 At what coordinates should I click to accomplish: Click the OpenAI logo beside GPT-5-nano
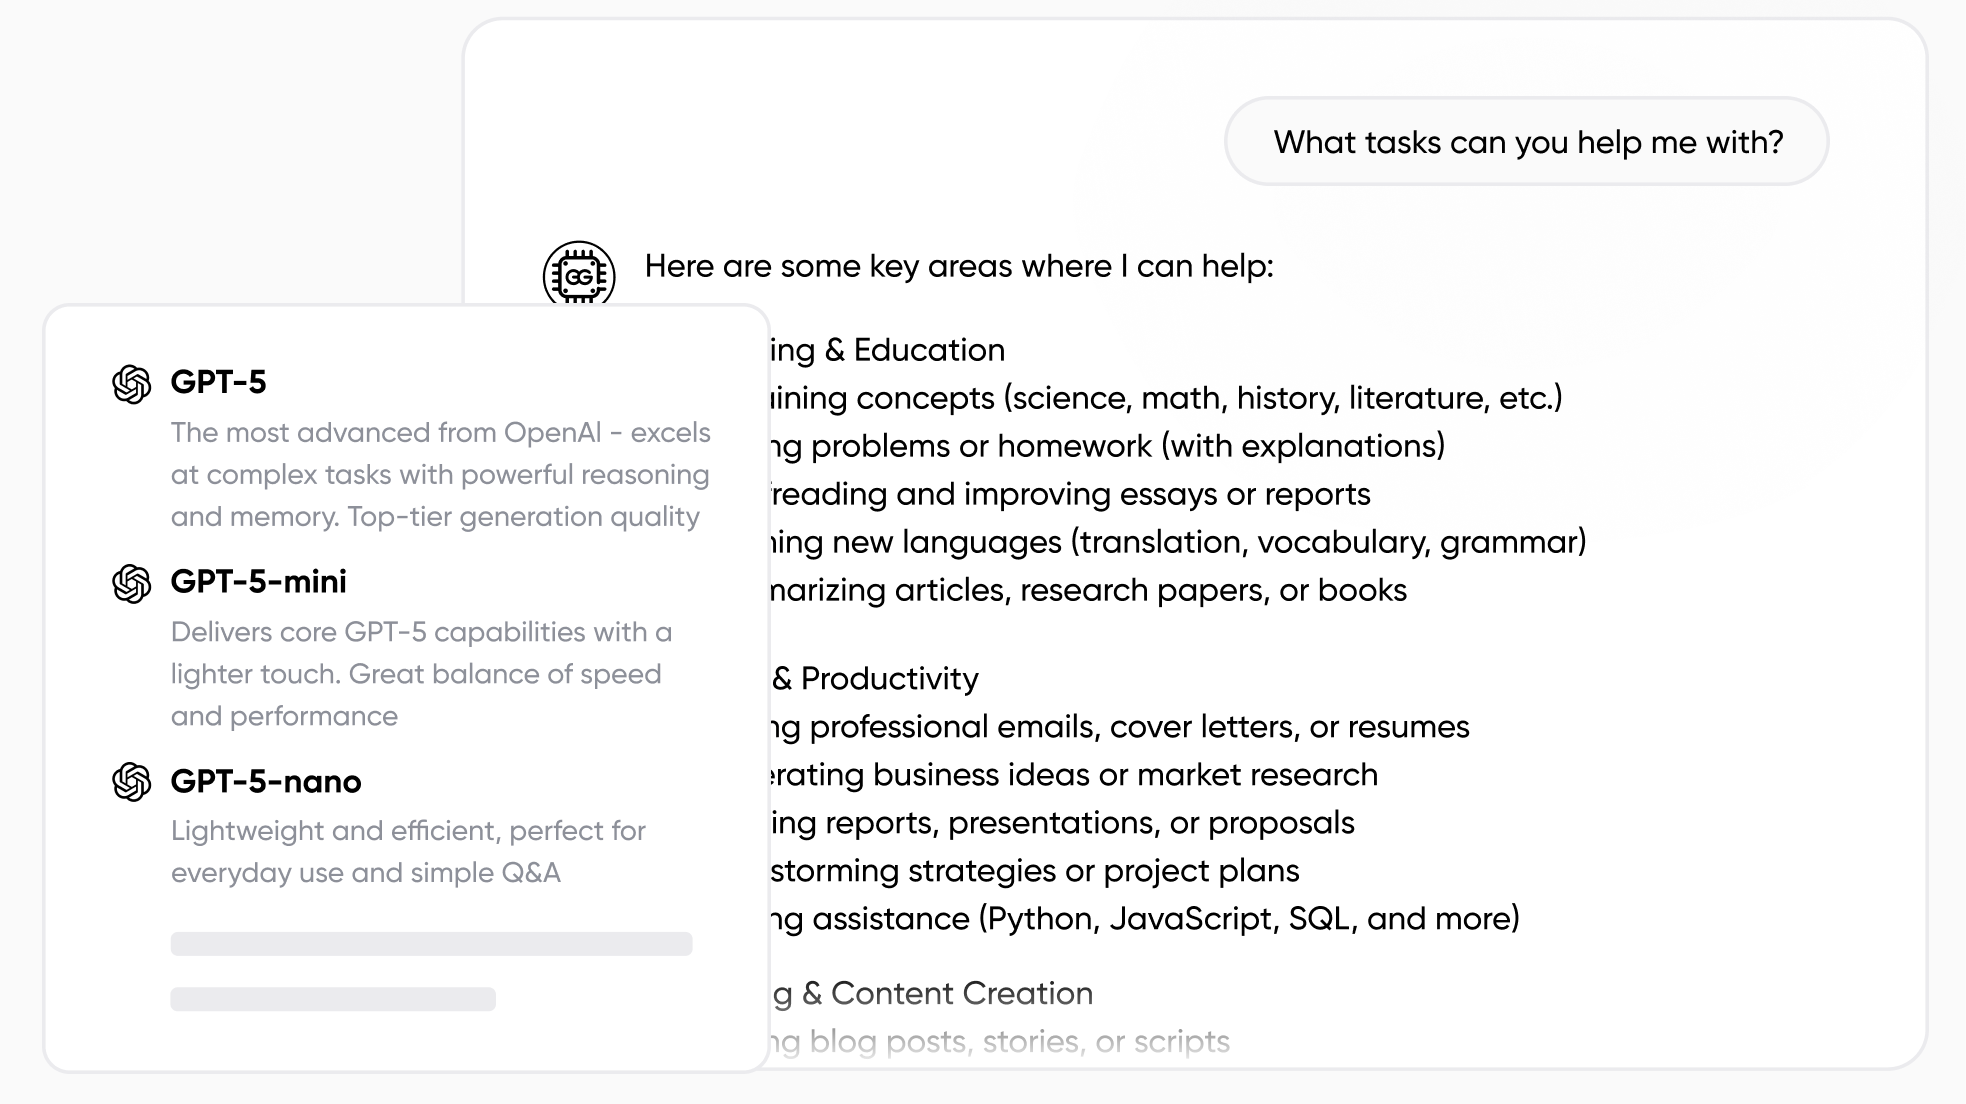coord(131,782)
